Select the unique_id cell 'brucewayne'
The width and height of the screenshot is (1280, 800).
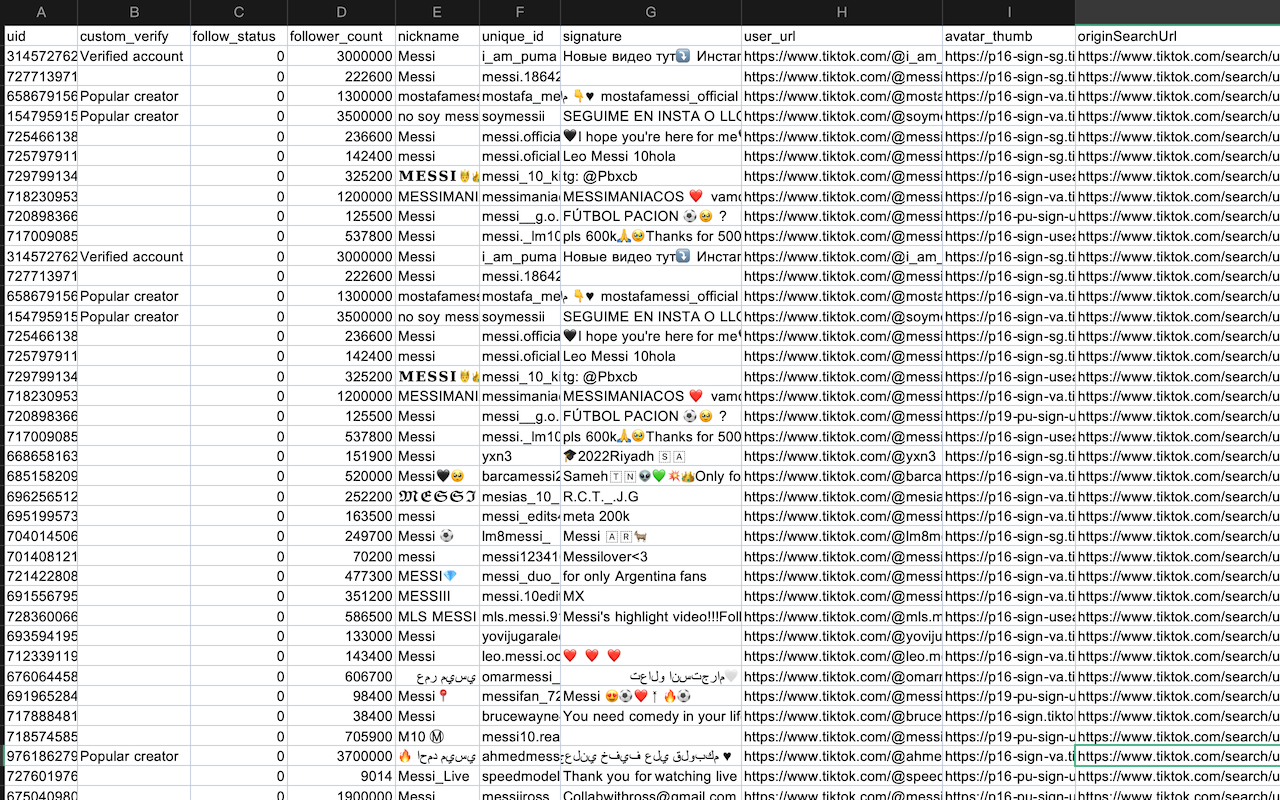(x=520, y=716)
